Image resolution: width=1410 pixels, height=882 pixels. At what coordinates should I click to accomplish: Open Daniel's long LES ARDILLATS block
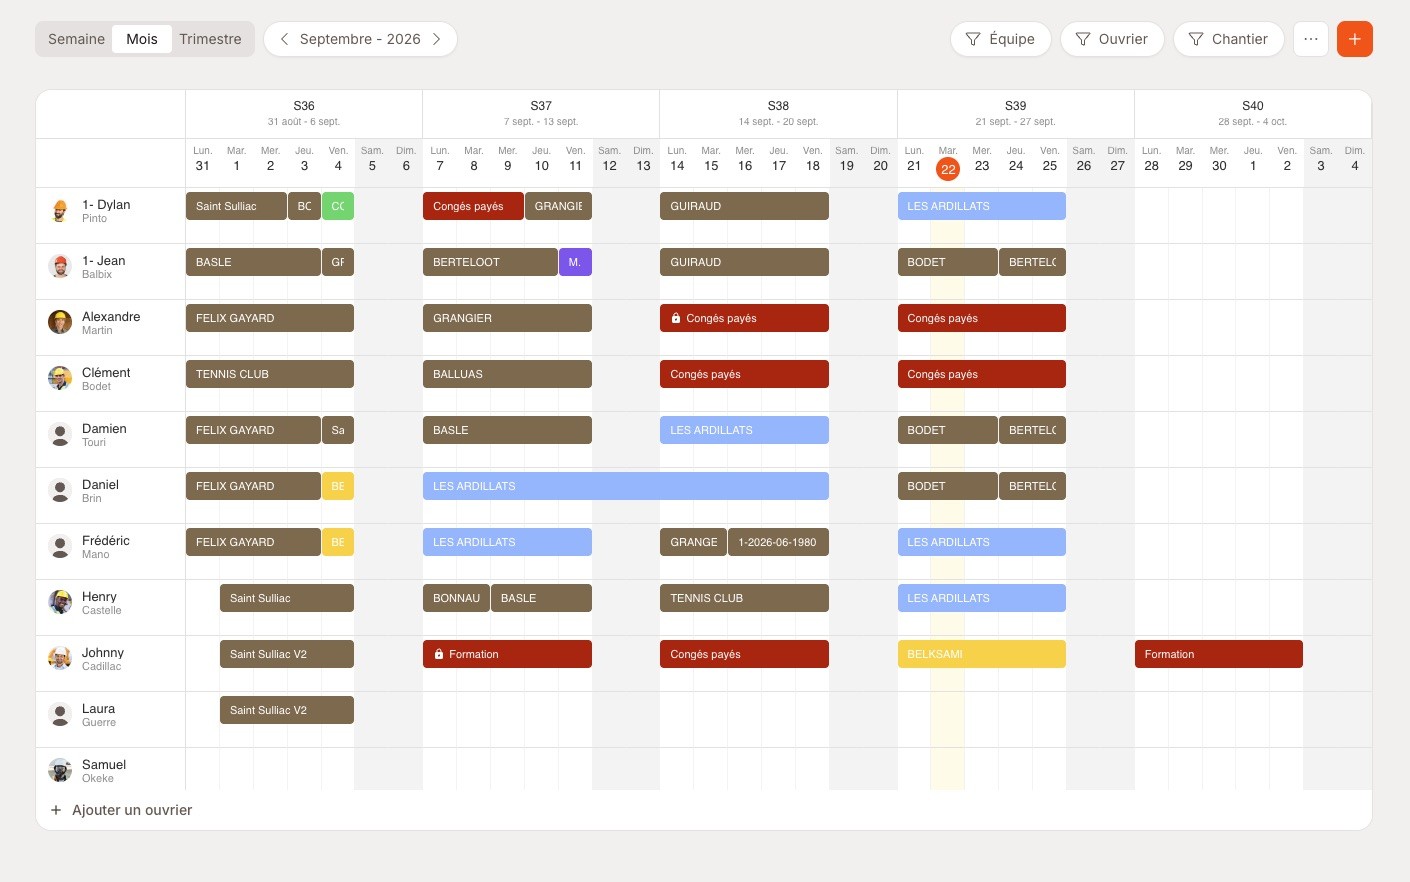click(626, 486)
